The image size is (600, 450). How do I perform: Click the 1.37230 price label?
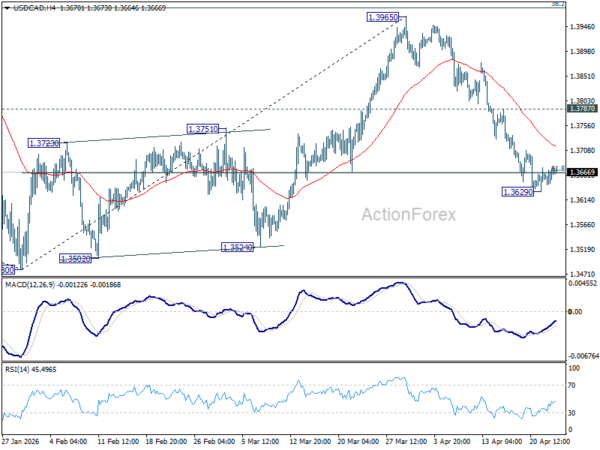pos(44,143)
